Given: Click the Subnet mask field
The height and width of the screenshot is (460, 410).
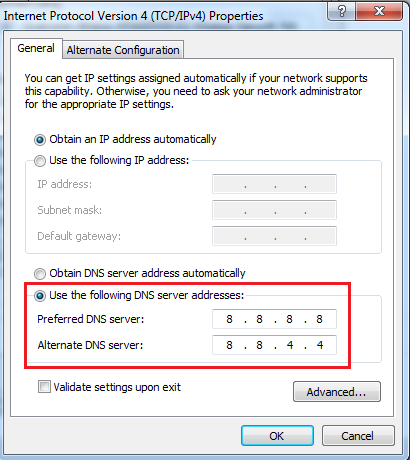Looking at the screenshot, I should [274, 210].
